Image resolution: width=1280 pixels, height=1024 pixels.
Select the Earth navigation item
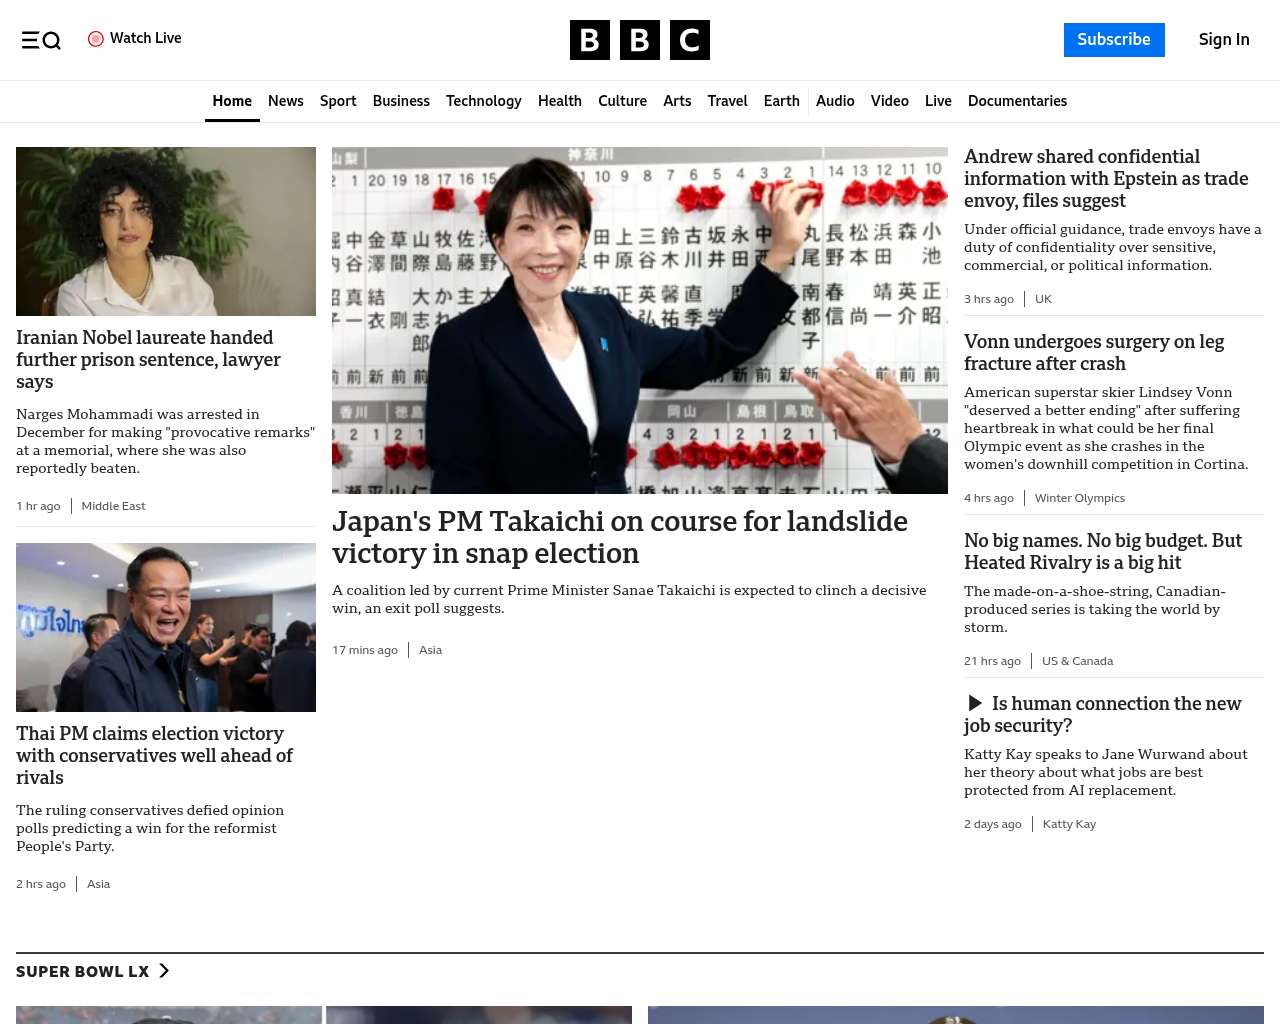[x=781, y=101]
